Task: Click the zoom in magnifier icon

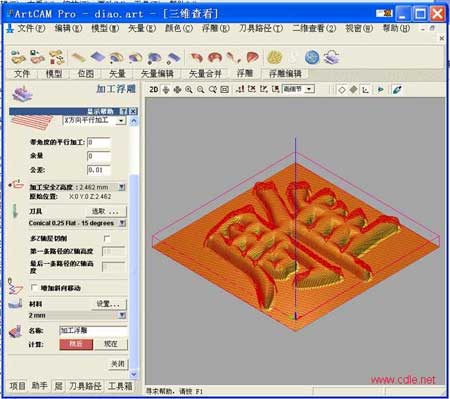Action: 189,89
